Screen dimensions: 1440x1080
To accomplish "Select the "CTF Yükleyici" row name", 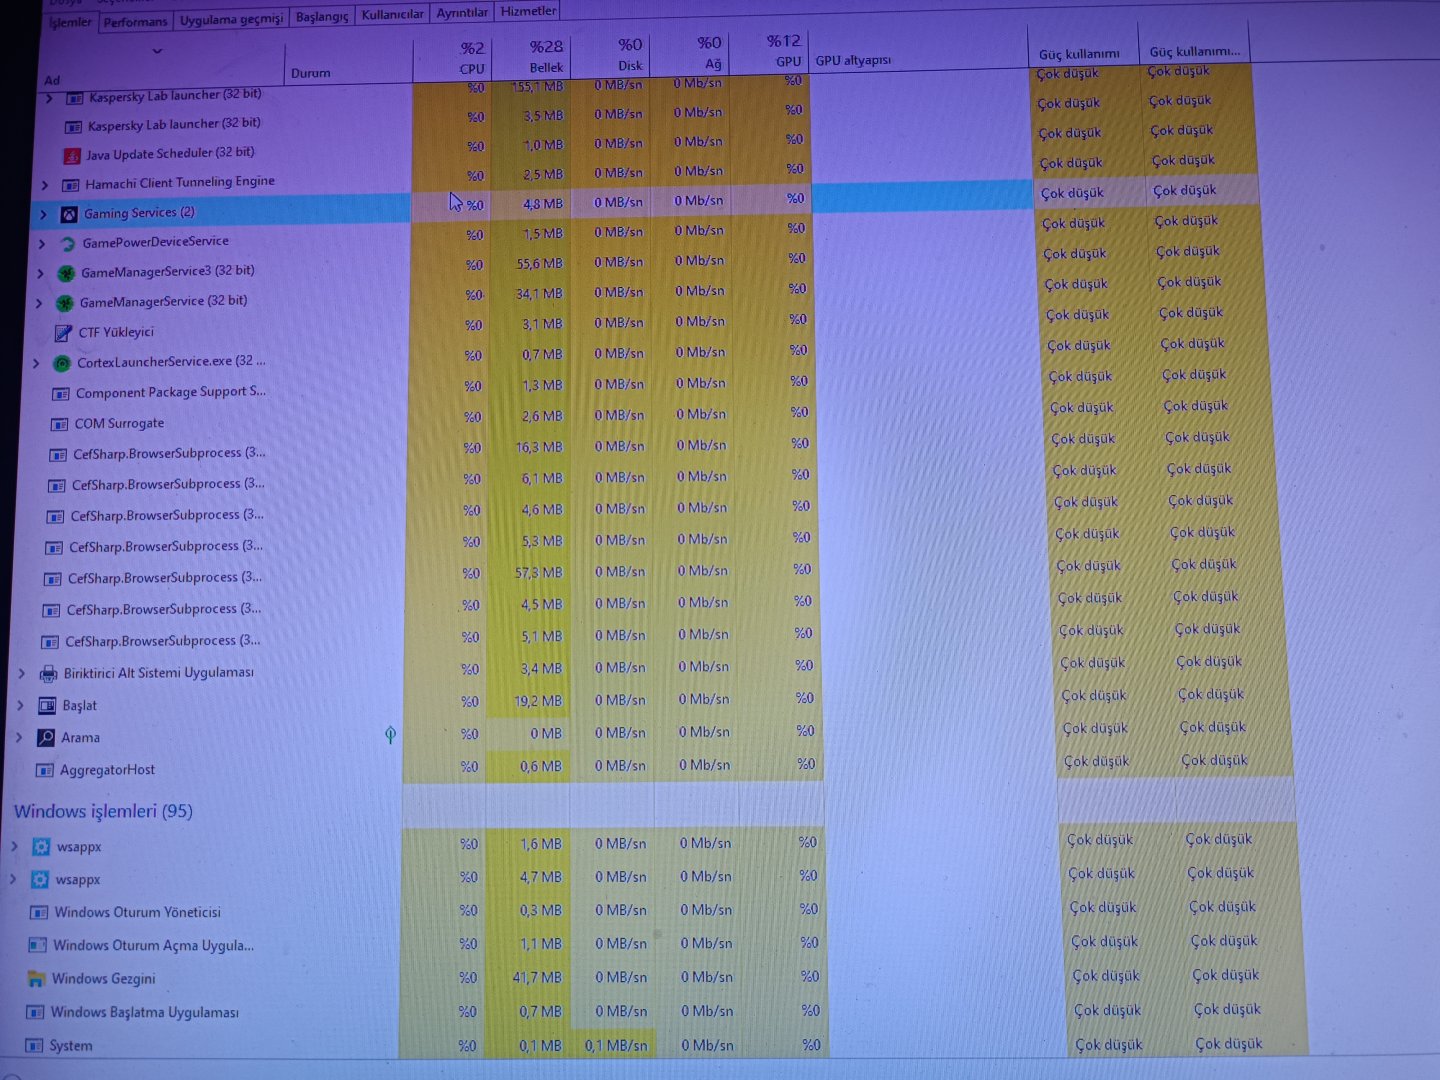I will coord(116,332).
